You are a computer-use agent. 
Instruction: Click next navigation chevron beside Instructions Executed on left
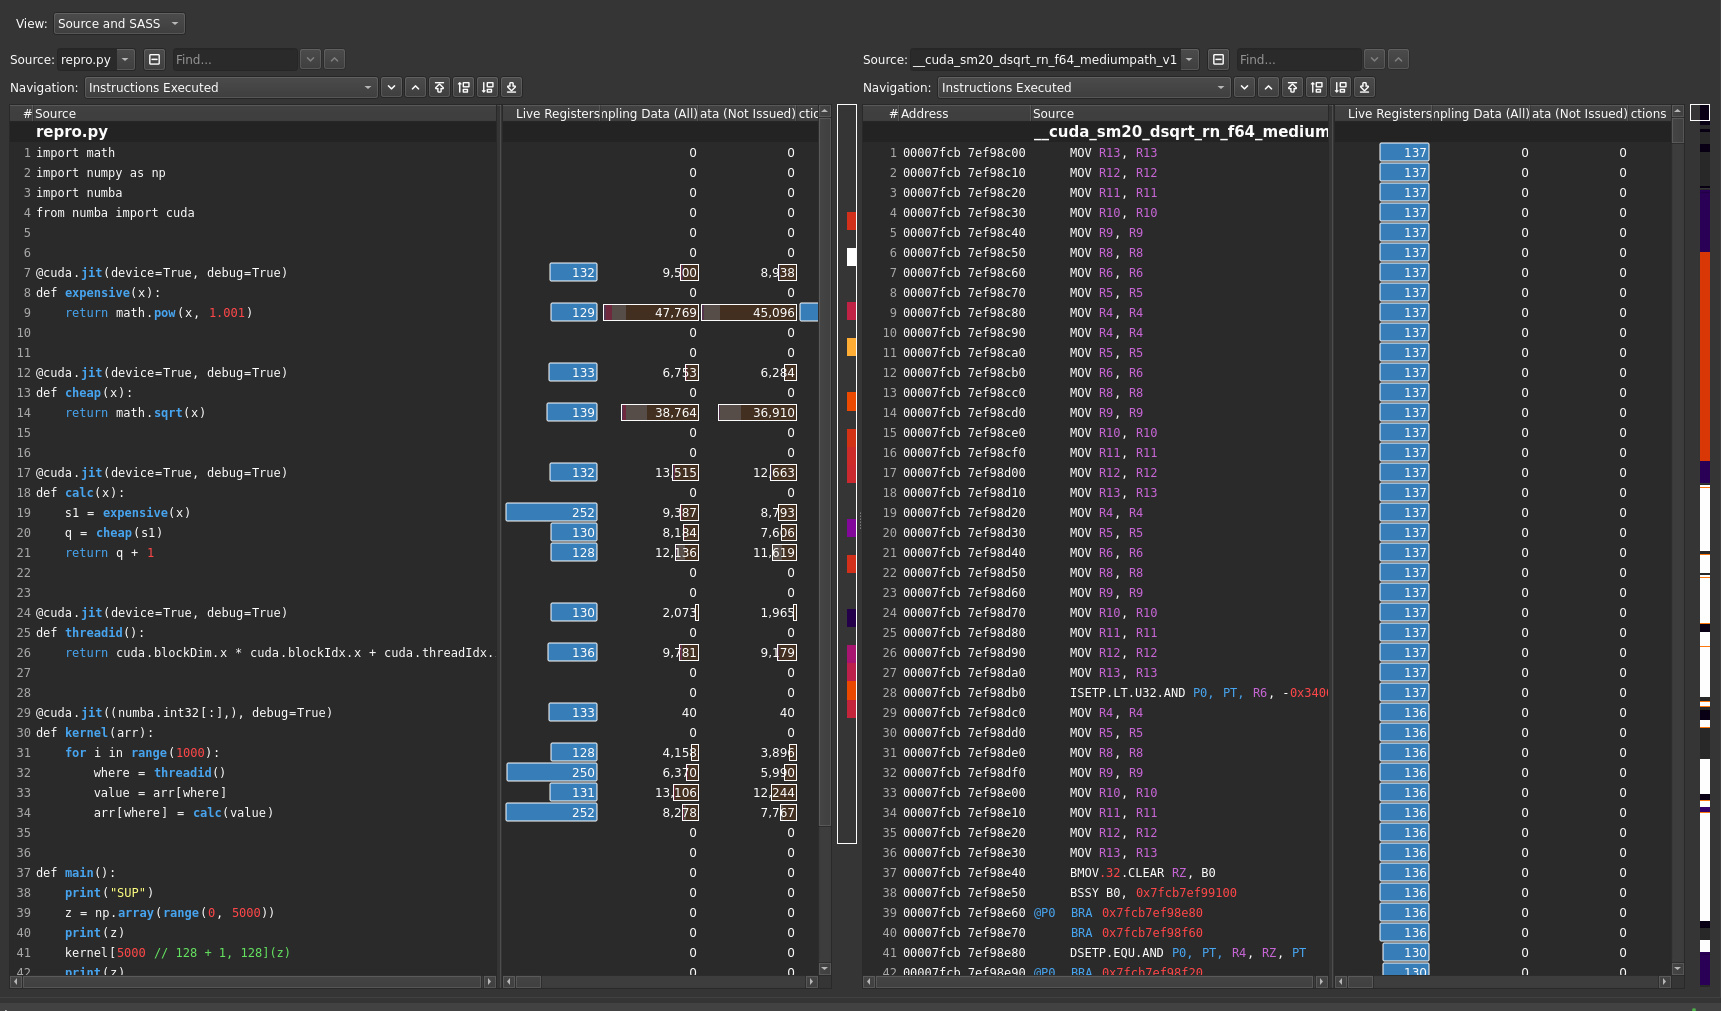pyautogui.click(x=391, y=87)
